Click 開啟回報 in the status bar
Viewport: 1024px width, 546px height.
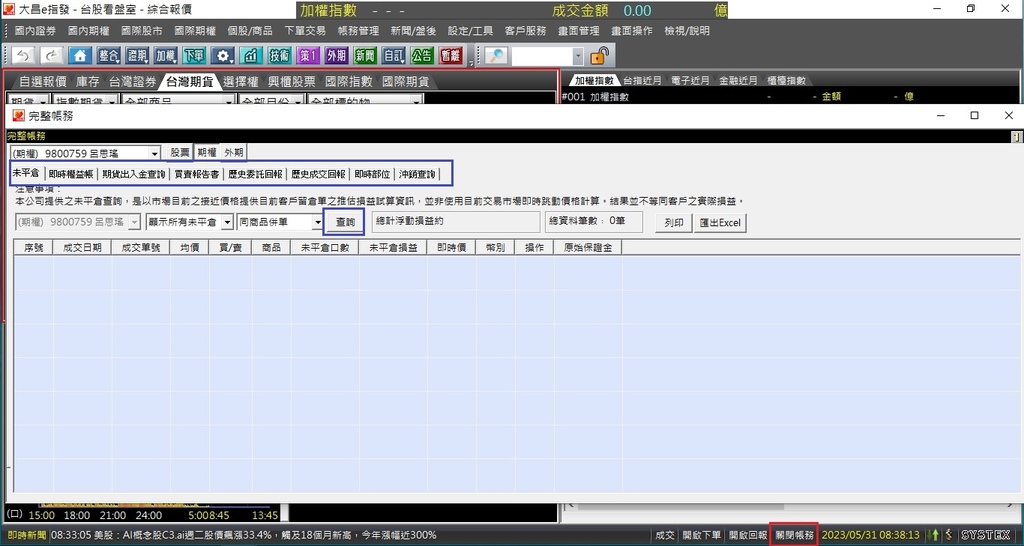[x=748, y=535]
